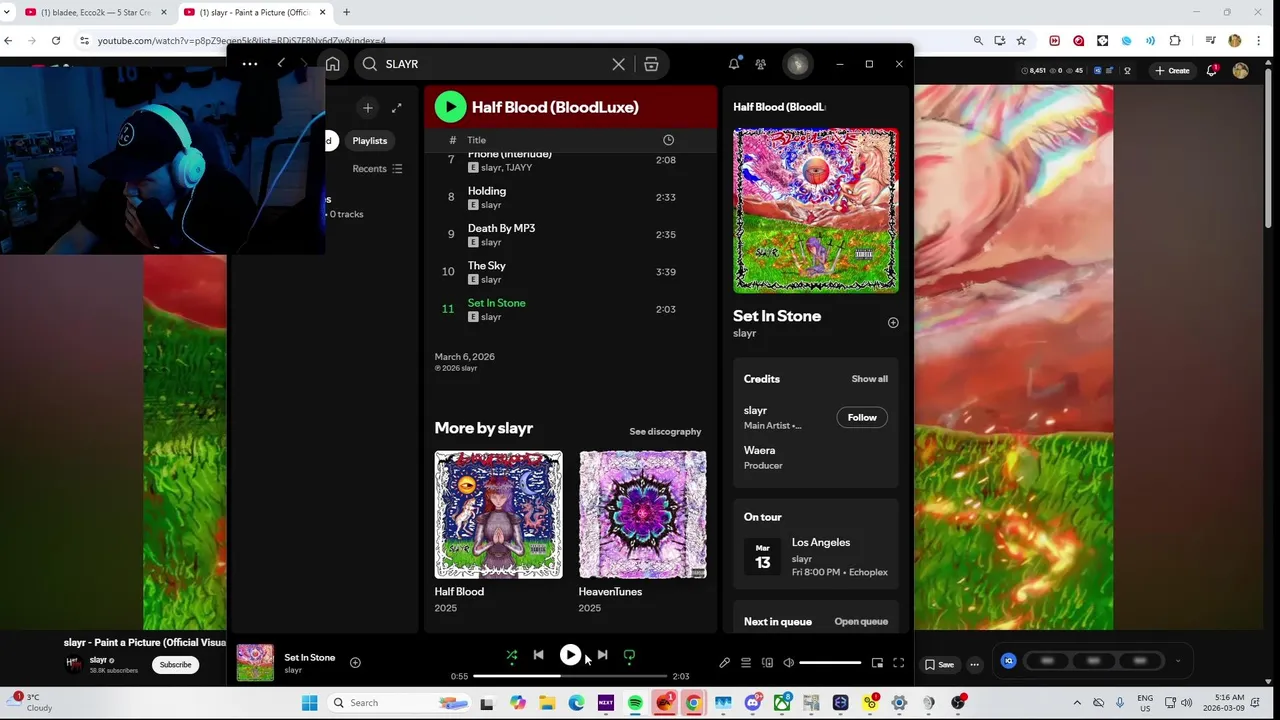Click the SLAYR search input field

(x=495, y=64)
